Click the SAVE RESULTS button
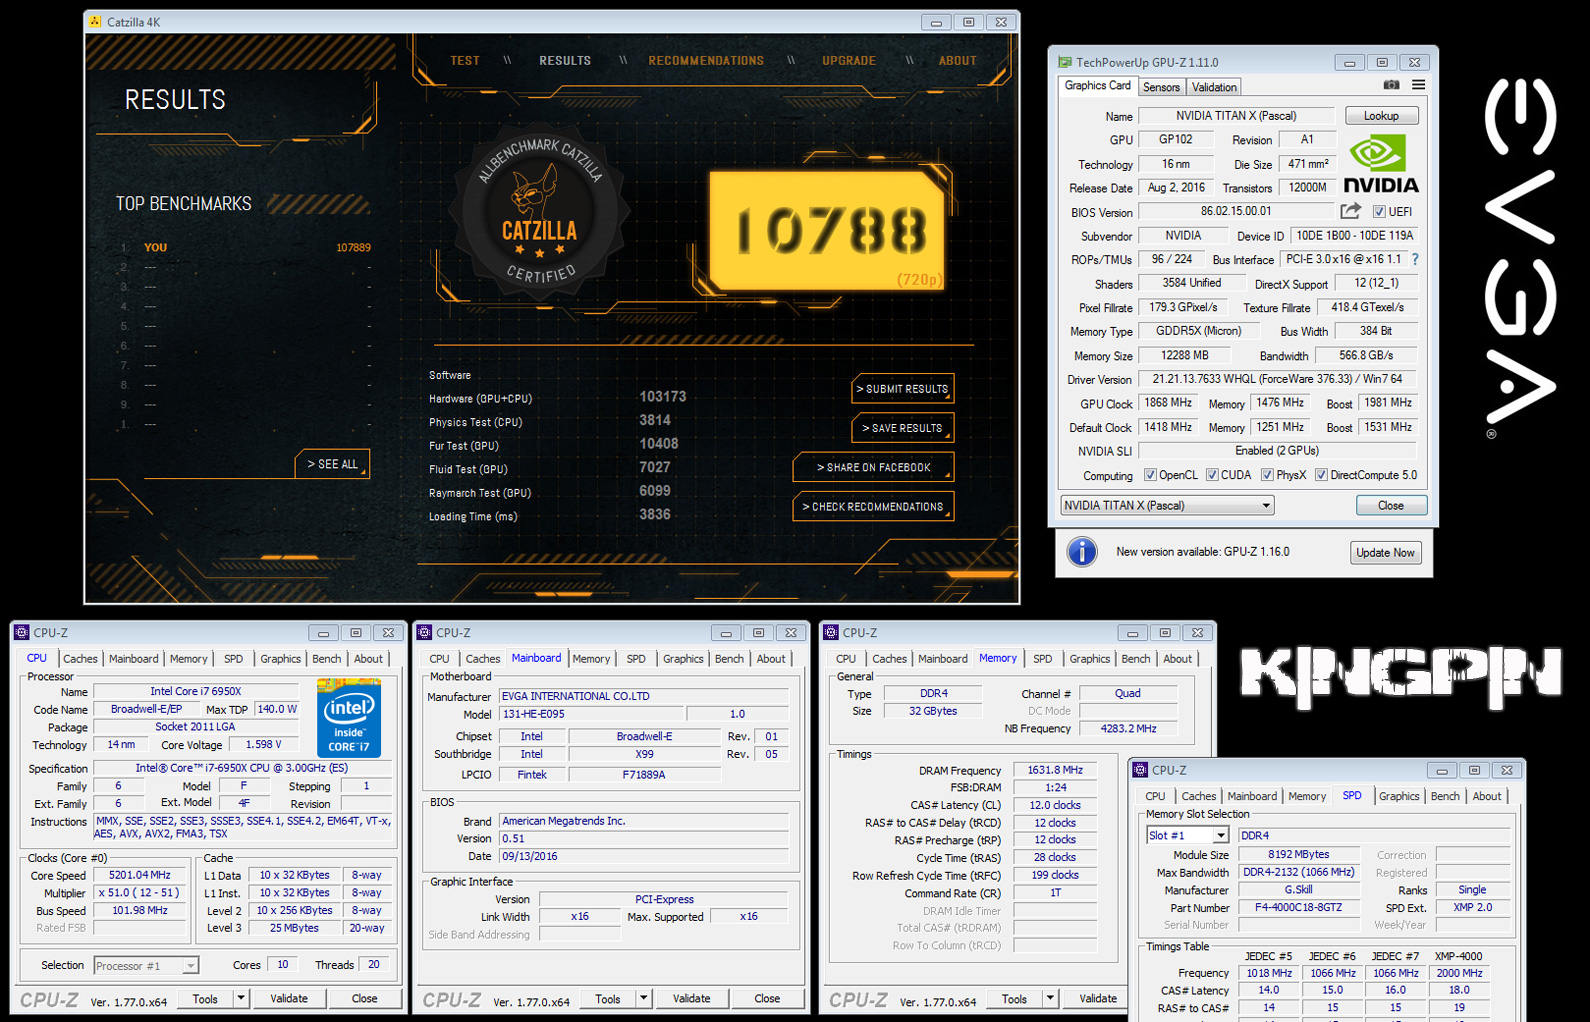 902,428
